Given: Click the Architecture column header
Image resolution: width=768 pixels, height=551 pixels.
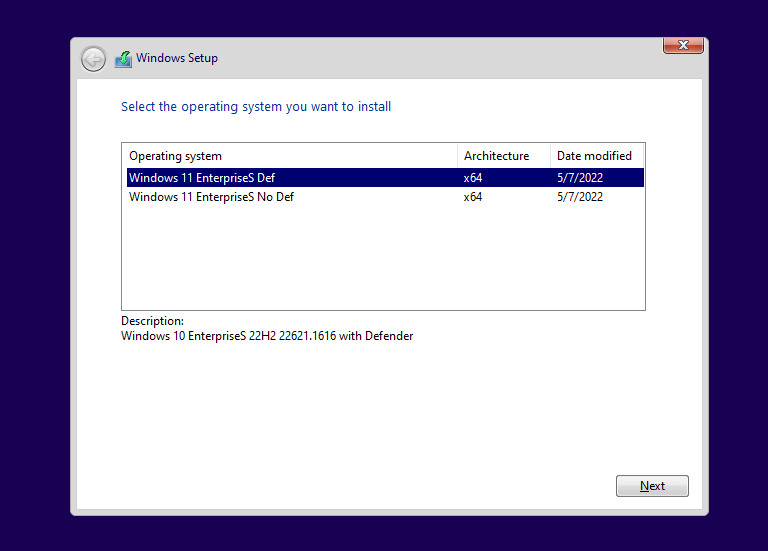Looking at the screenshot, I should (x=504, y=156).
